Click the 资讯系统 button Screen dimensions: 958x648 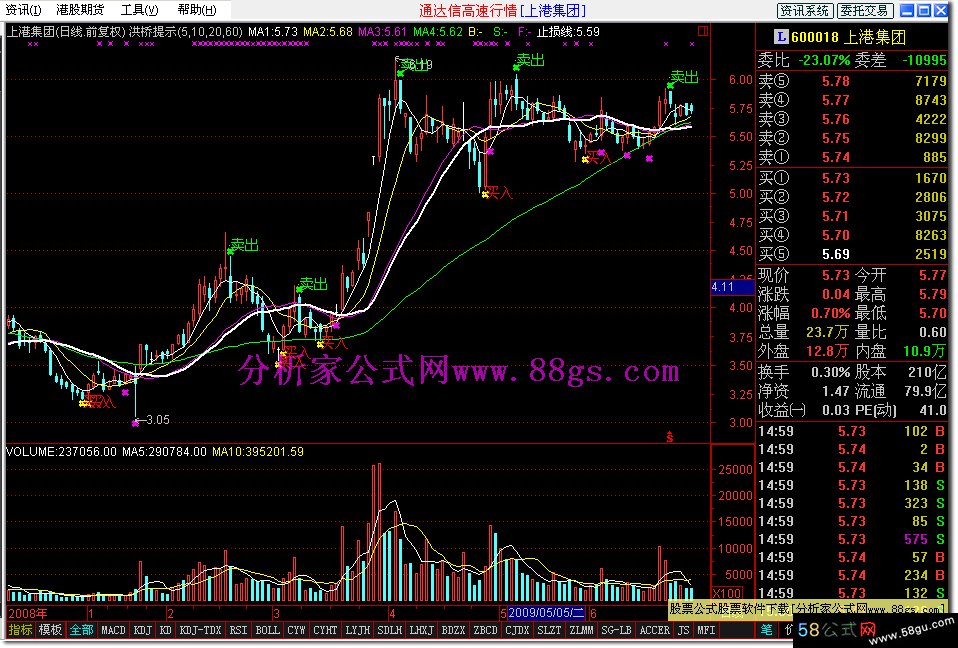point(804,10)
